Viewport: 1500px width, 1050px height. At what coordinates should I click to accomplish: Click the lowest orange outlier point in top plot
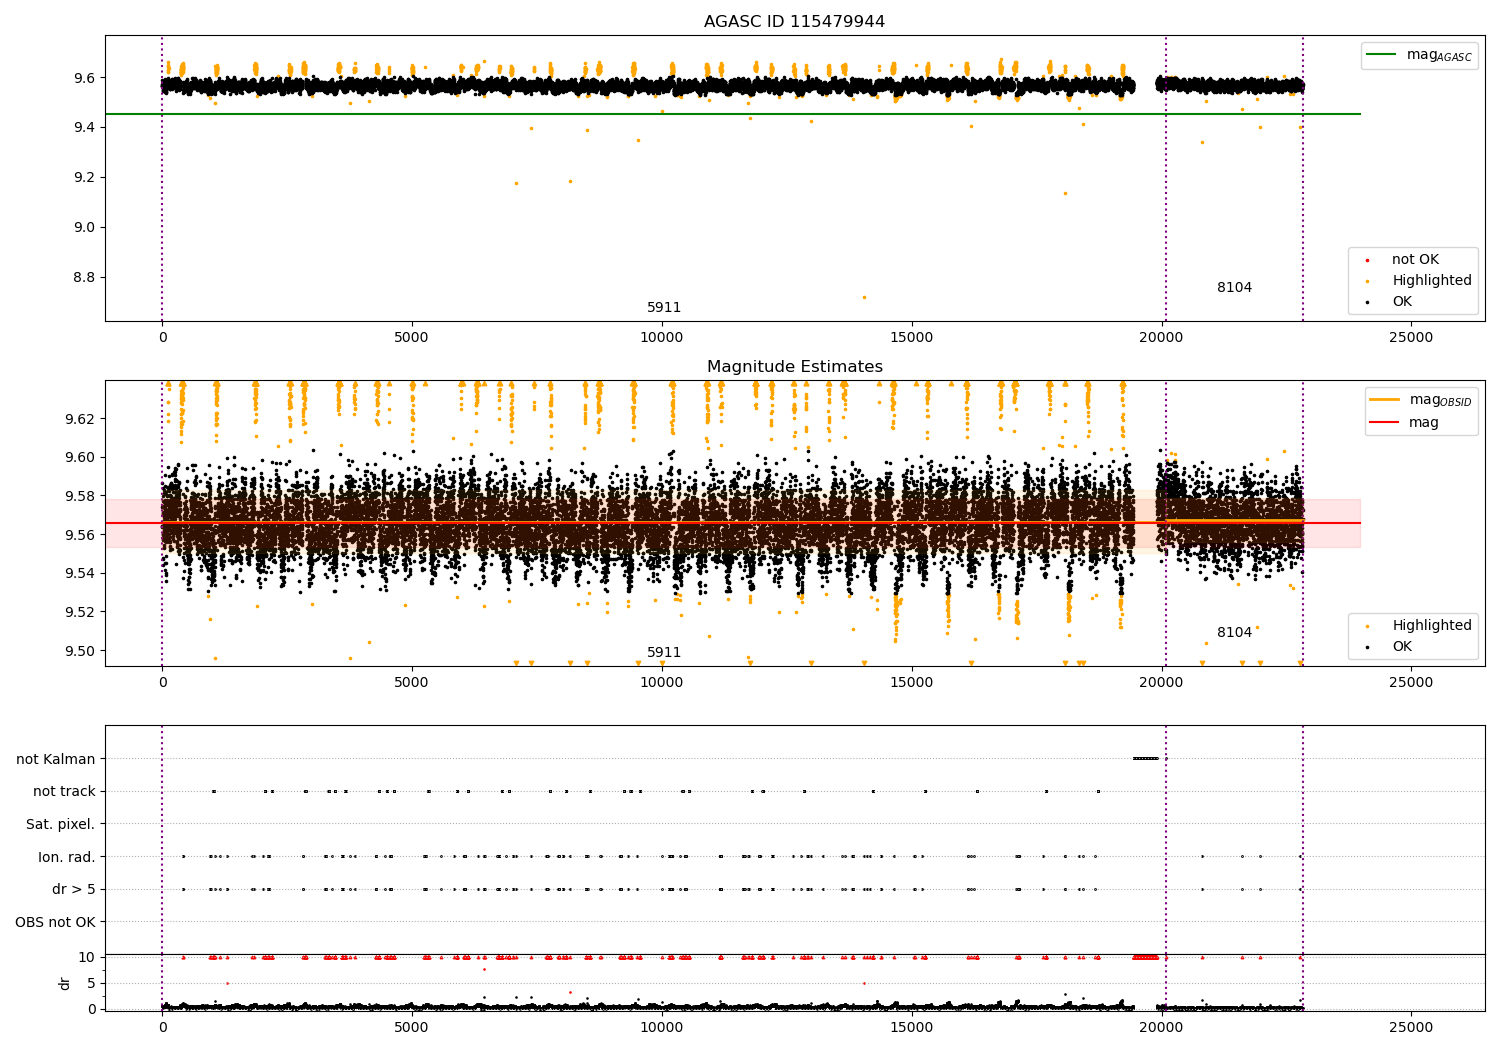[x=864, y=297]
